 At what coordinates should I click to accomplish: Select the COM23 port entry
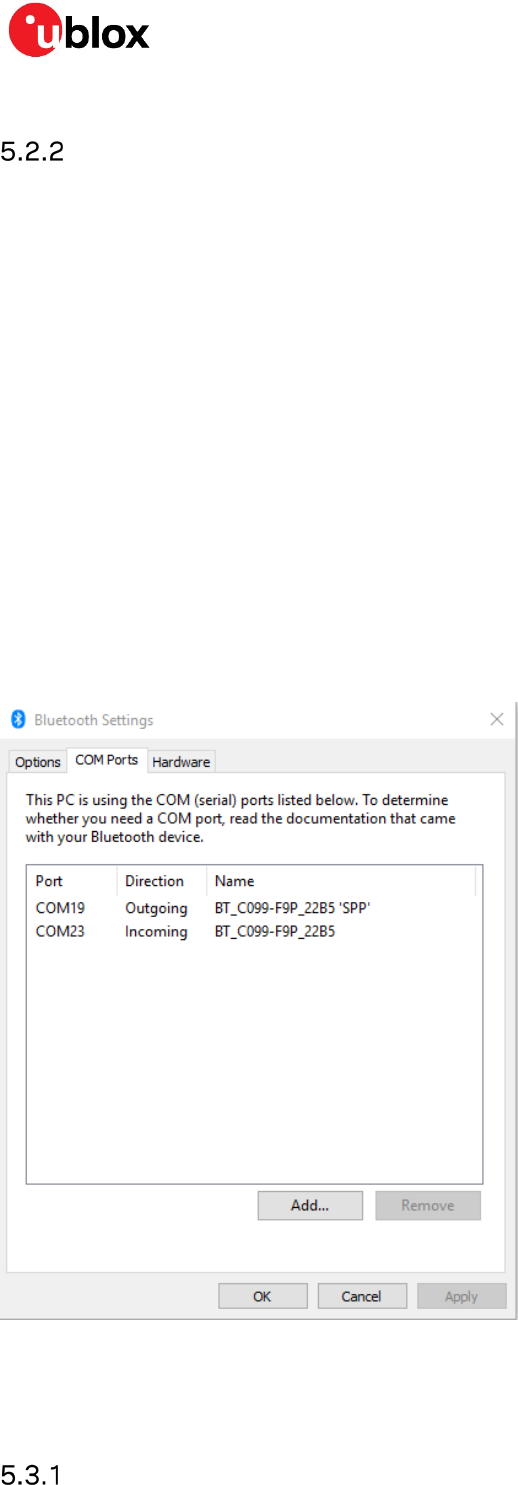click(61, 932)
